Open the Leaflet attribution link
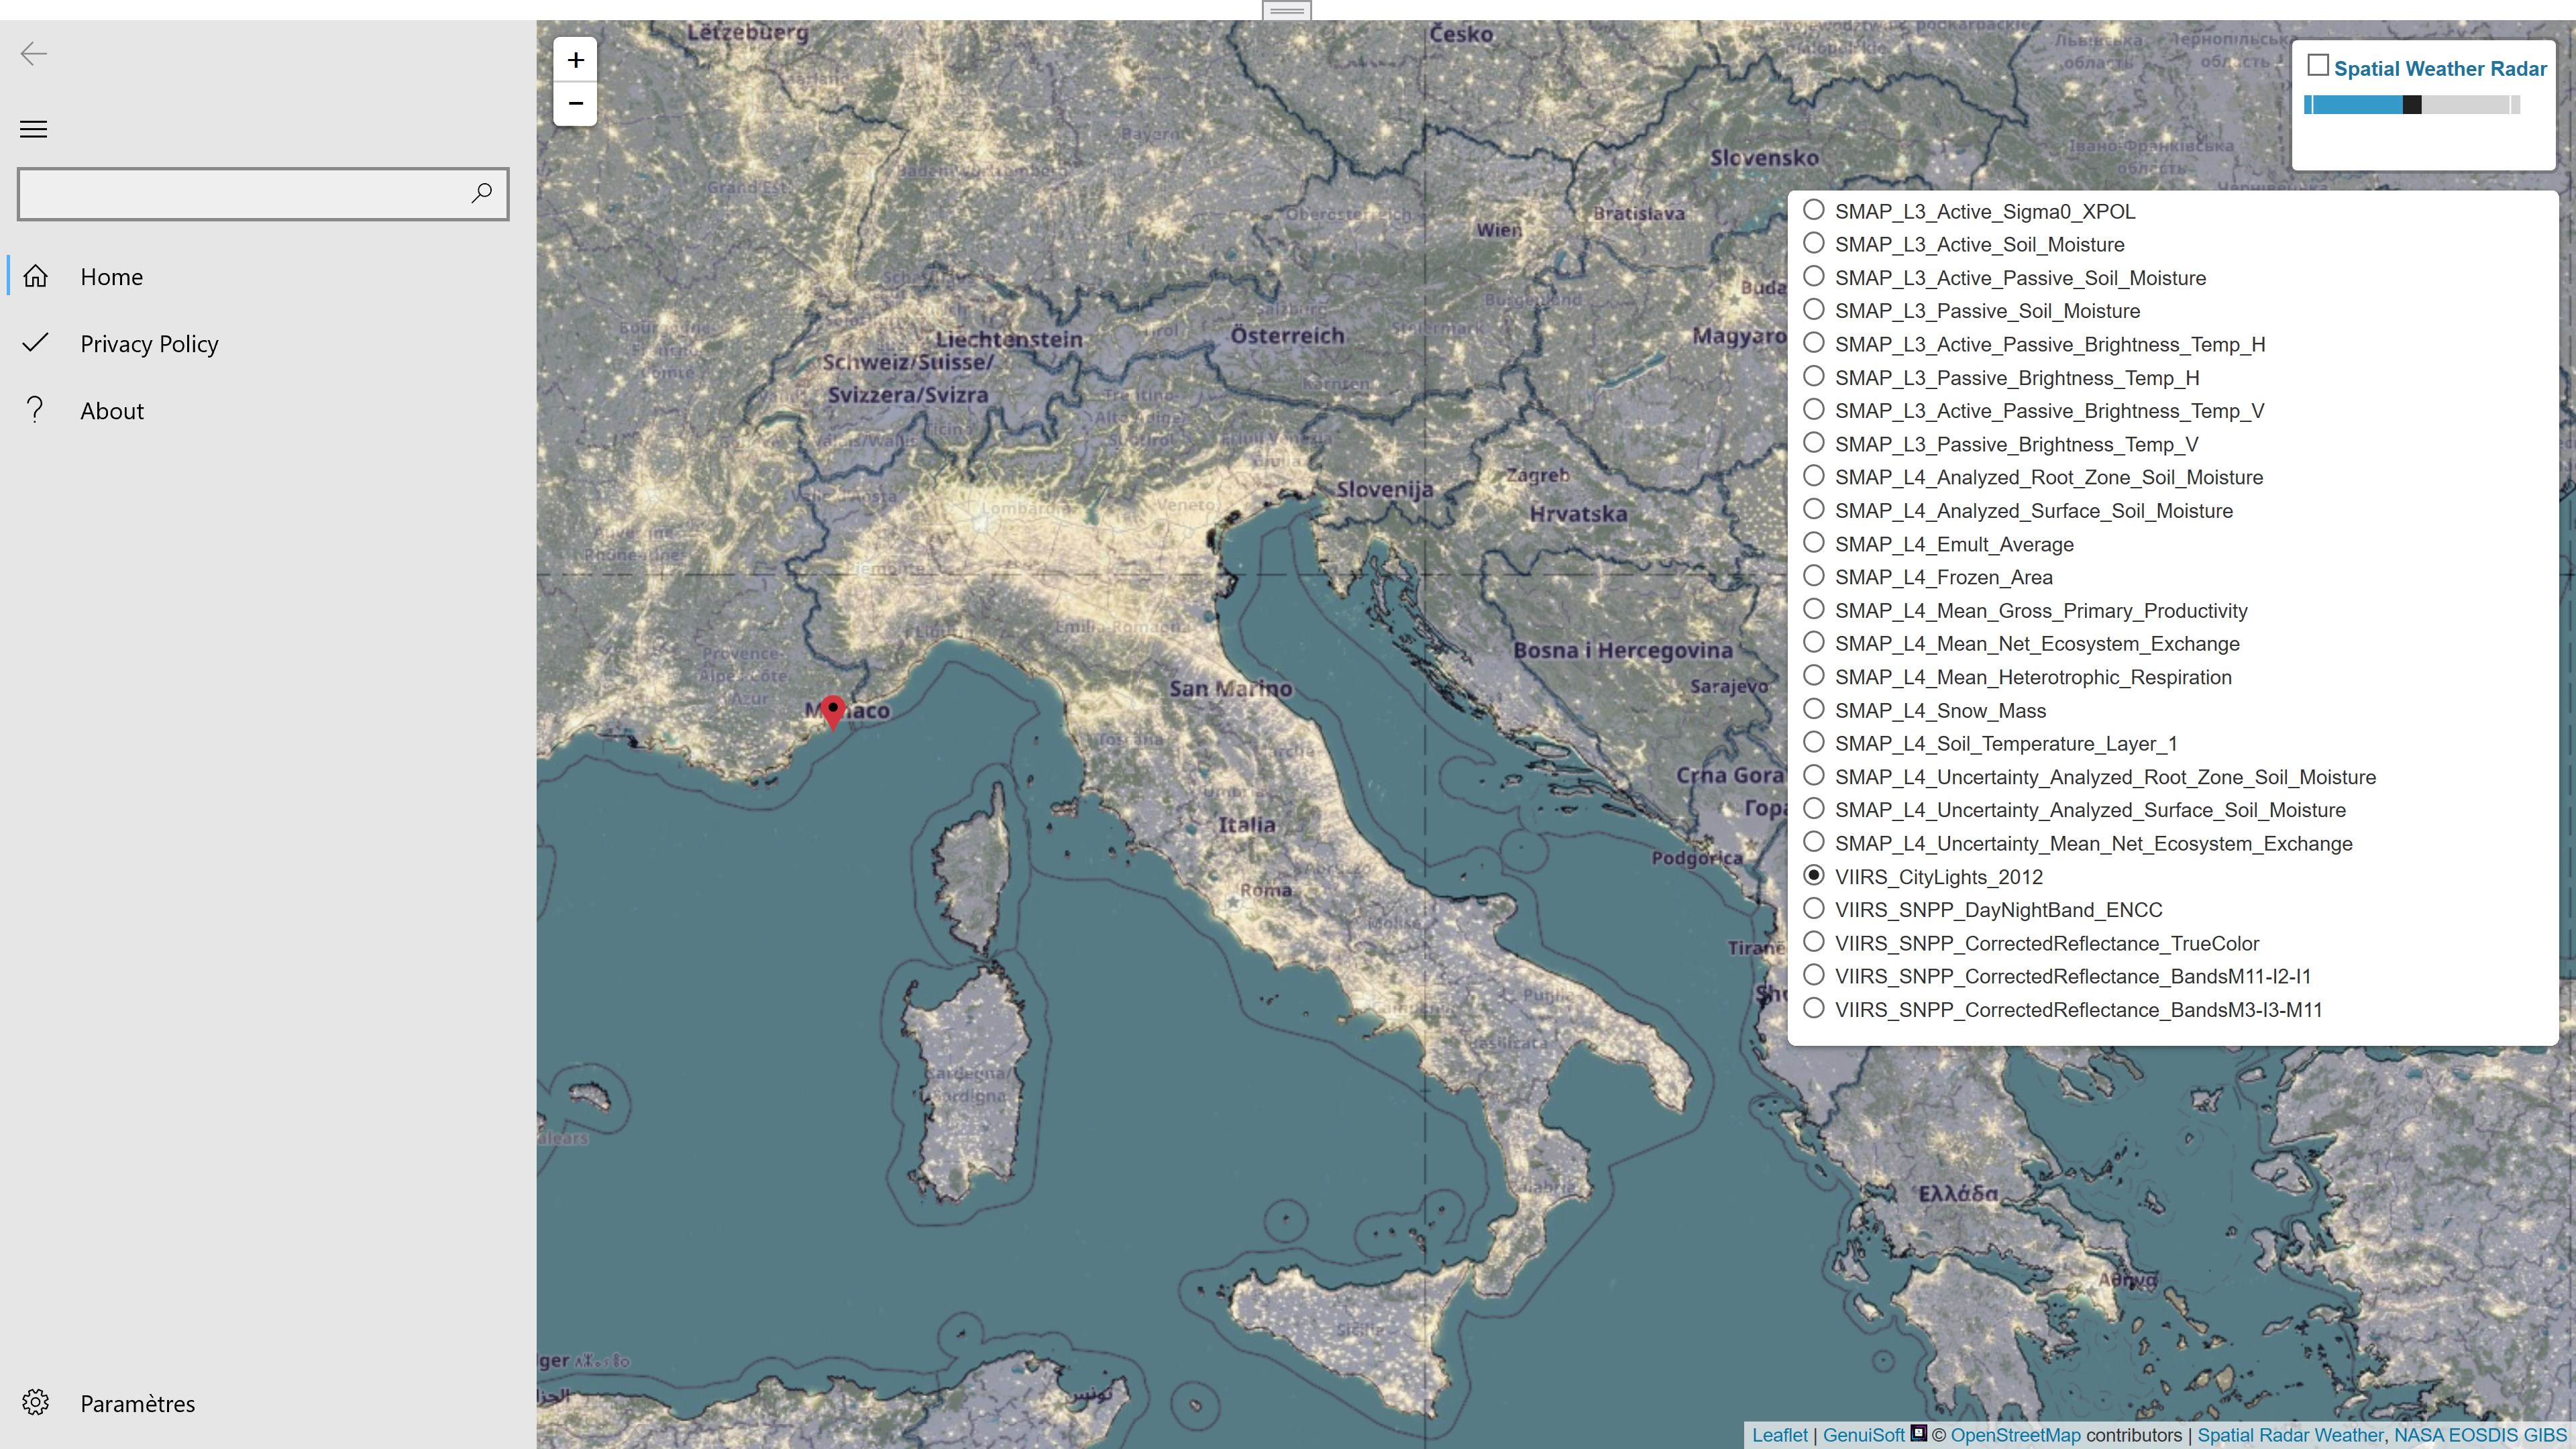Screen dimensions: 2576x1449 coord(1779,1435)
